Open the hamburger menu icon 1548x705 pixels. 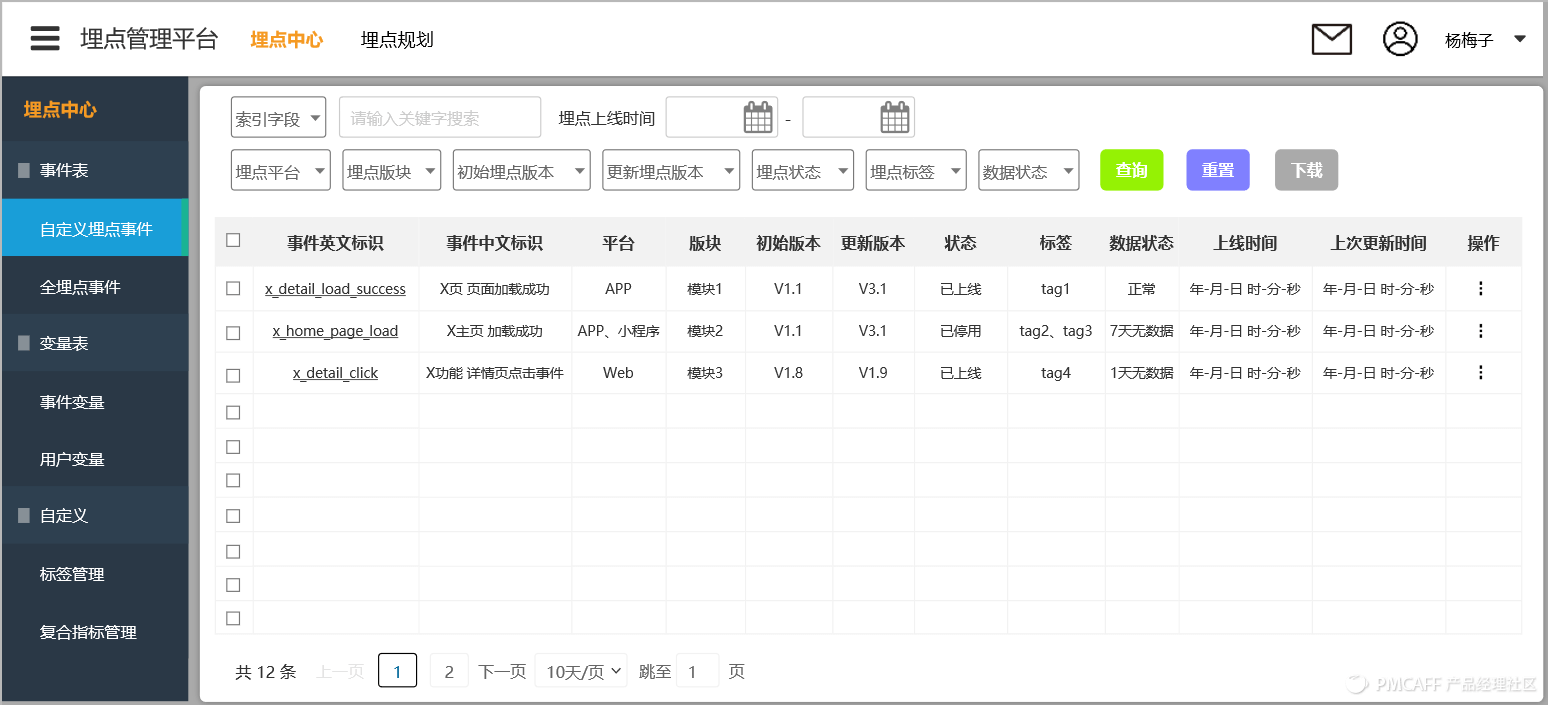[45, 39]
